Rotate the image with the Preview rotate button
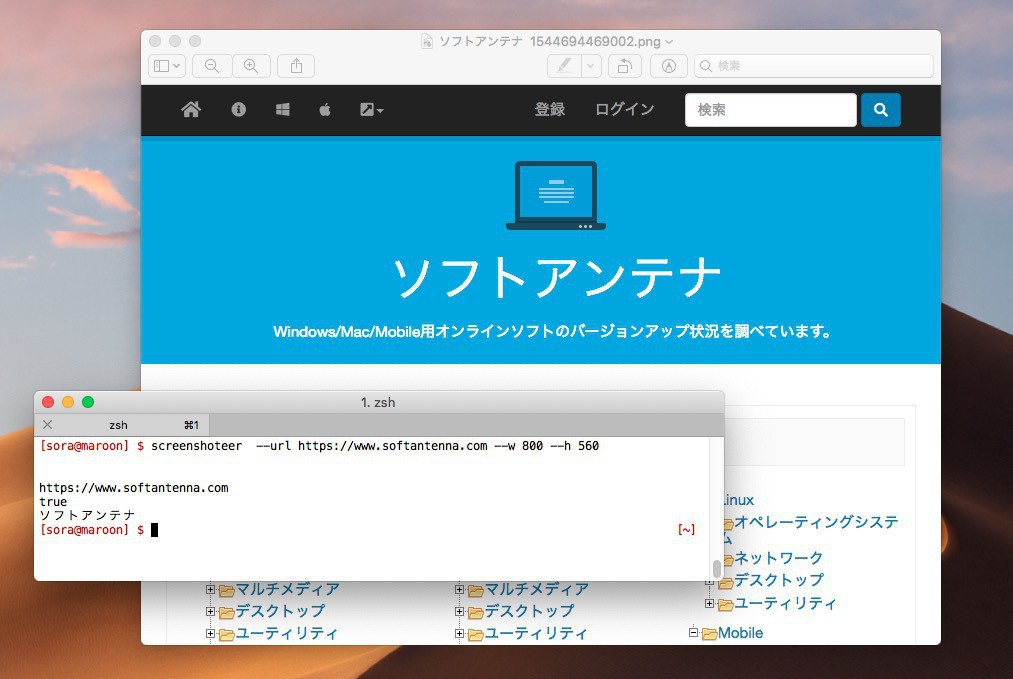Screen dimensions: 1013x679 624,66
